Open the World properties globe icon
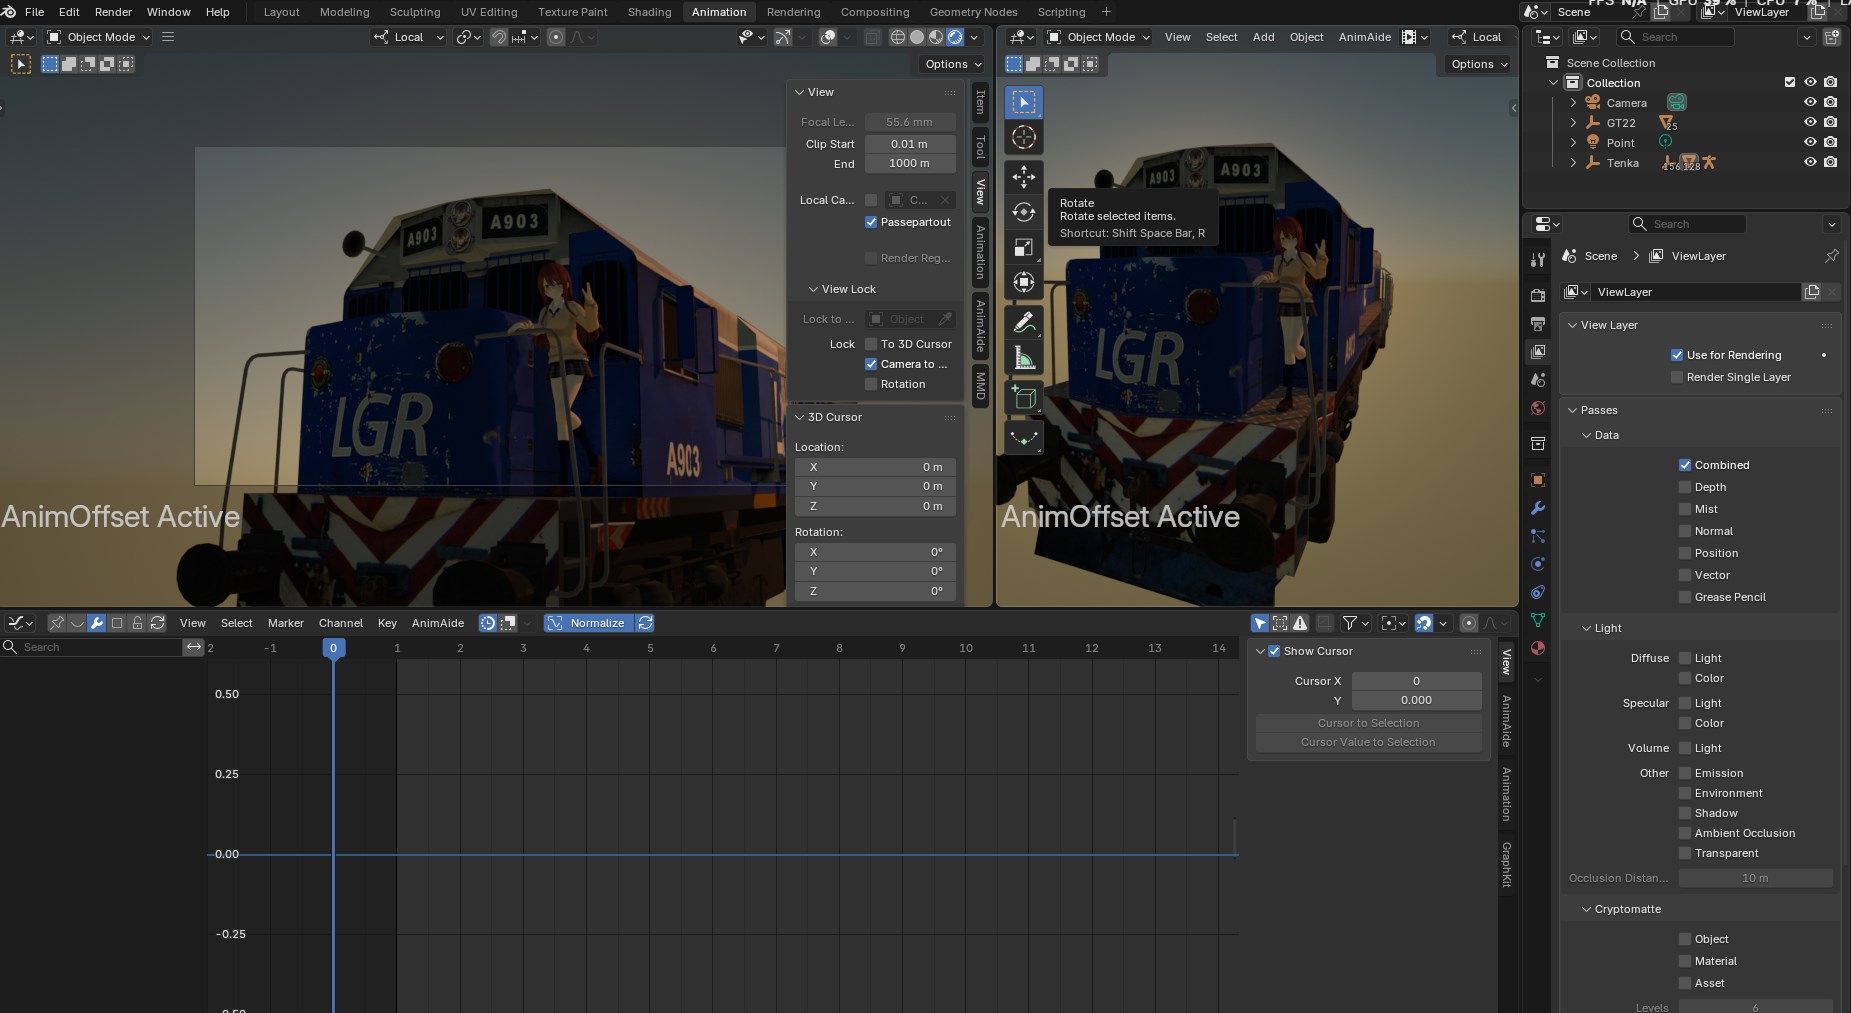This screenshot has height=1013, width=1851. [1538, 408]
